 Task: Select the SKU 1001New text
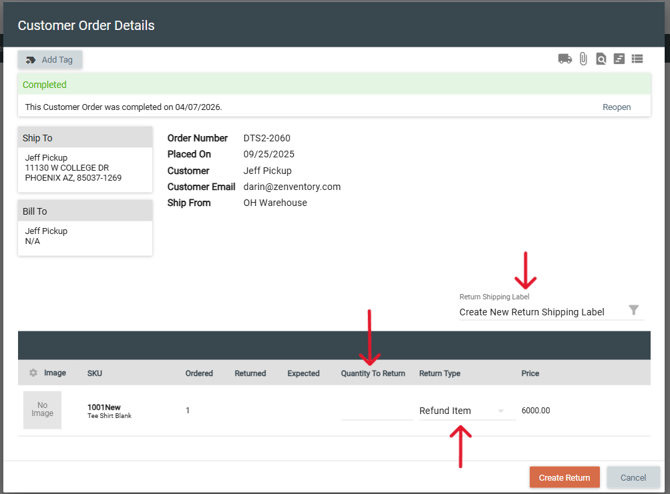click(x=104, y=407)
